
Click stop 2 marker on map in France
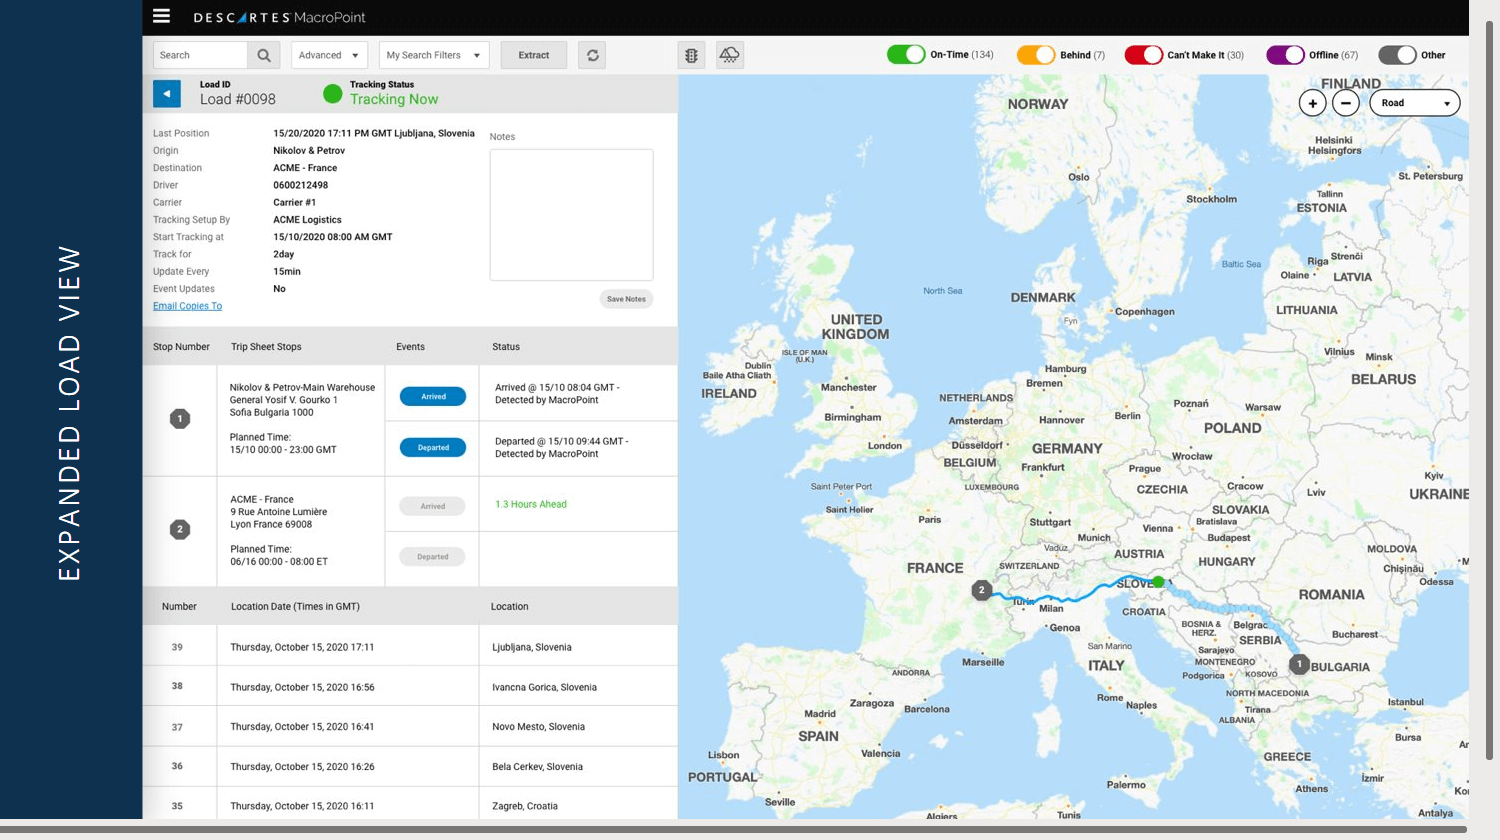point(982,590)
